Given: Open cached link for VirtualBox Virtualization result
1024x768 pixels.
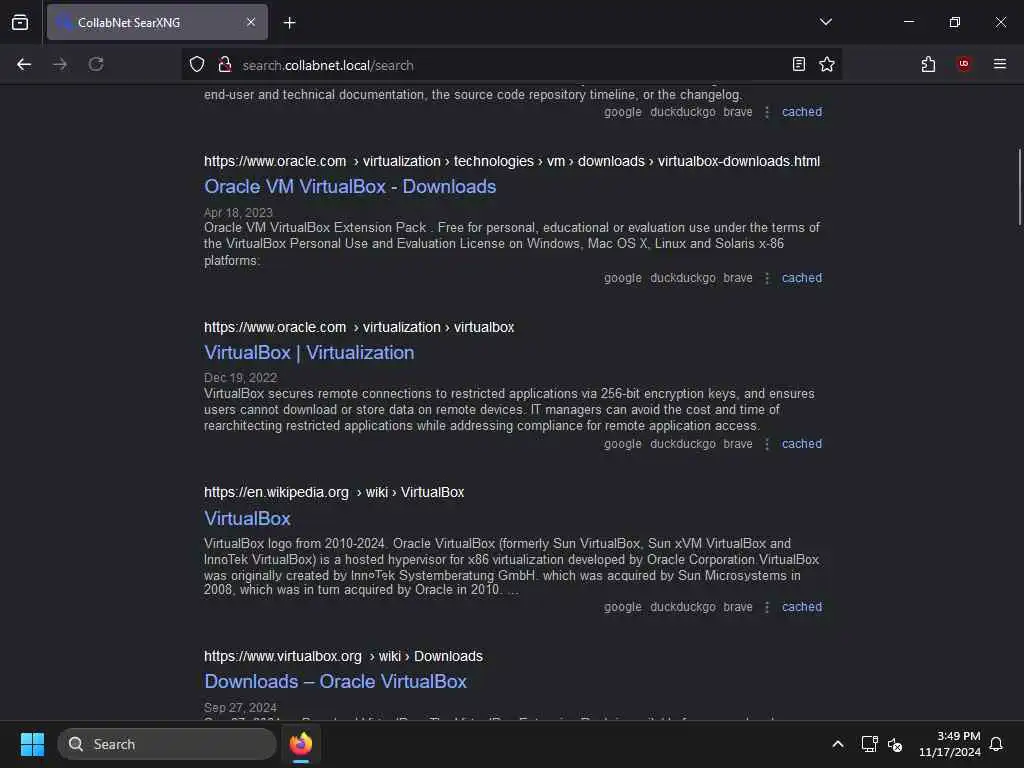Looking at the screenshot, I should (801, 443).
